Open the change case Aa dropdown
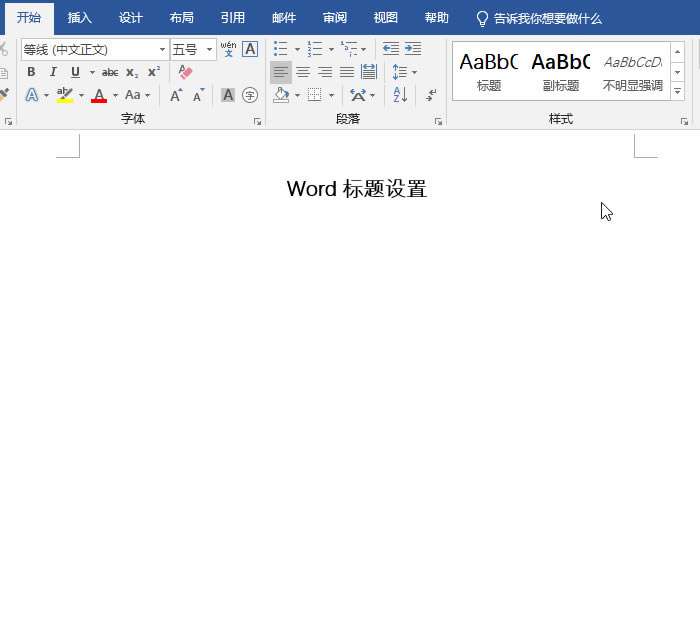This screenshot has width=700, height=640. coord(137,95)
